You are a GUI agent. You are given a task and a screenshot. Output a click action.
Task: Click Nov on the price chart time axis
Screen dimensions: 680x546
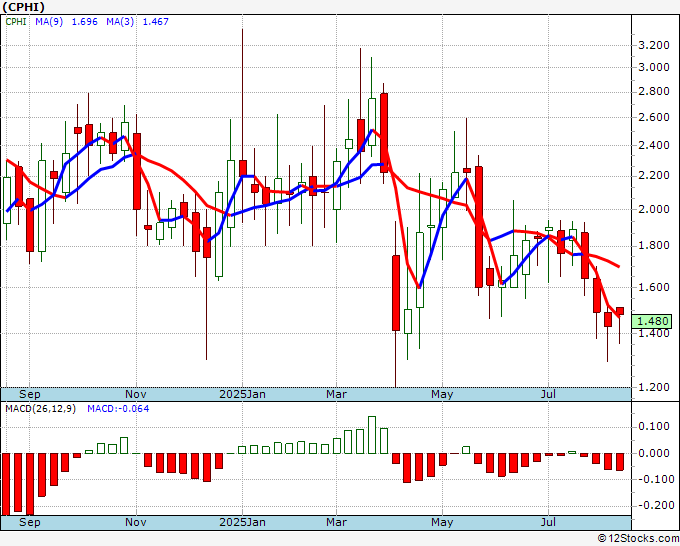pos(136,394)
